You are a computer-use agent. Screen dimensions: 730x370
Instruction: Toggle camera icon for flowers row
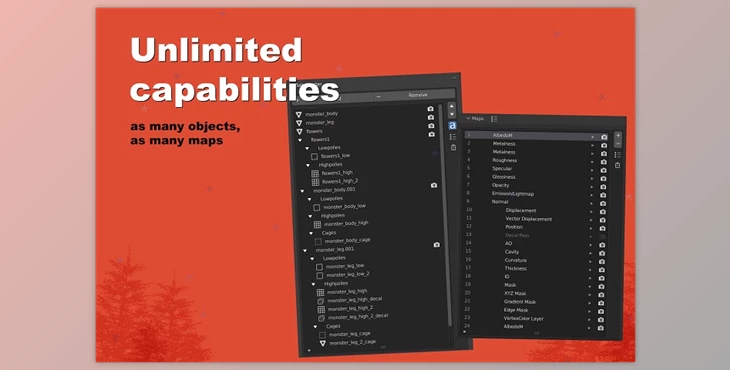click(431, 126)
